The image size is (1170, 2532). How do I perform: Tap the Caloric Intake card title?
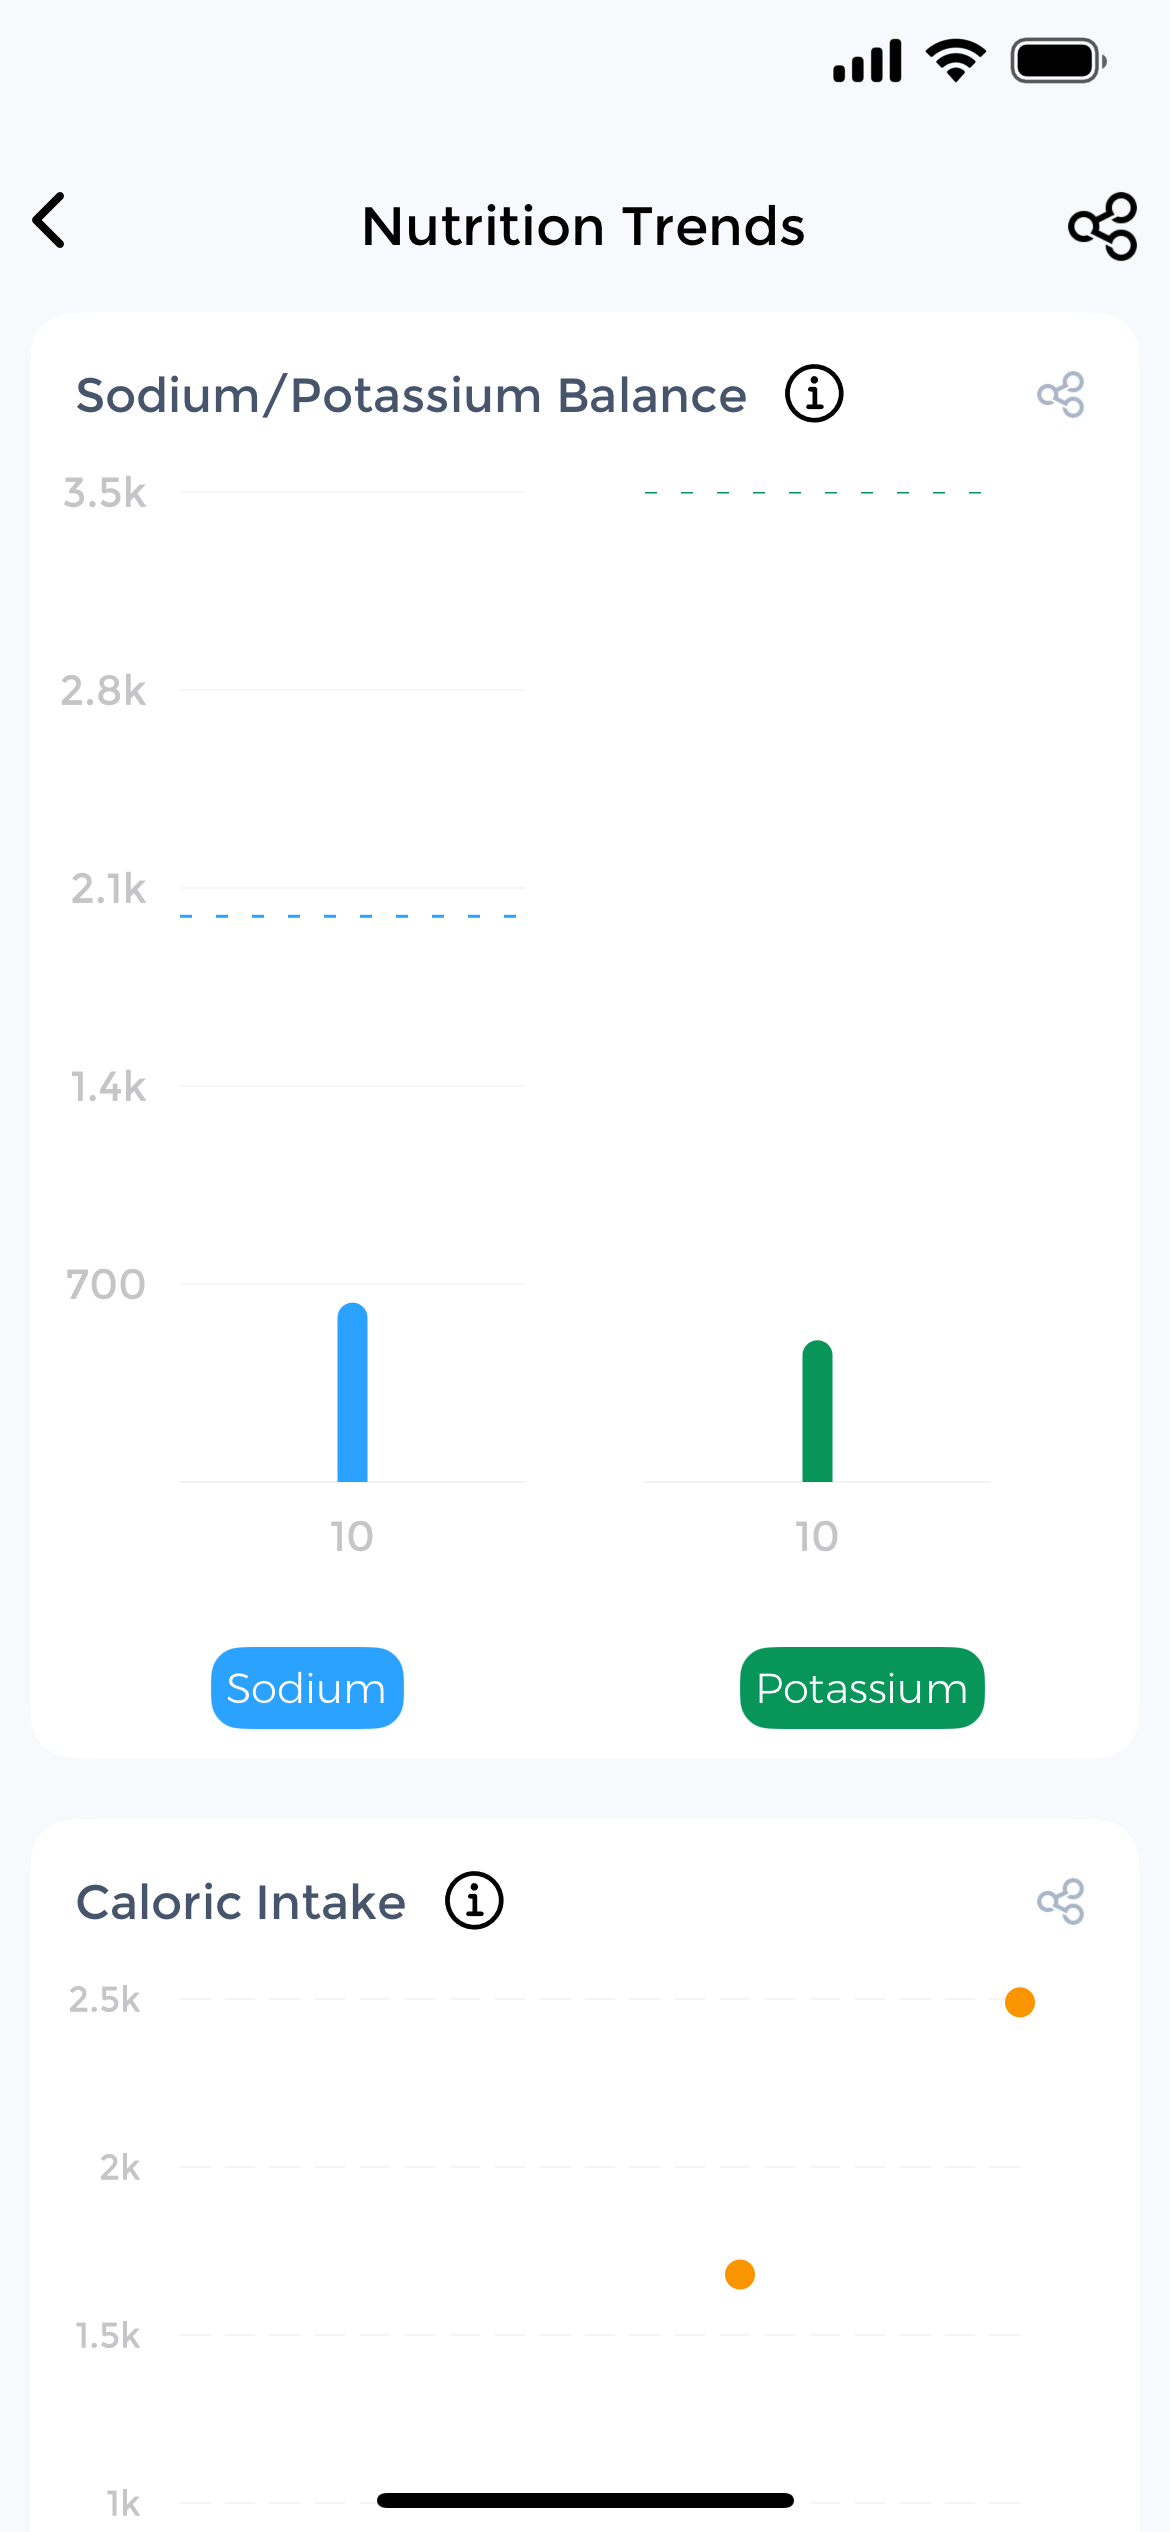click(241, 1902)
